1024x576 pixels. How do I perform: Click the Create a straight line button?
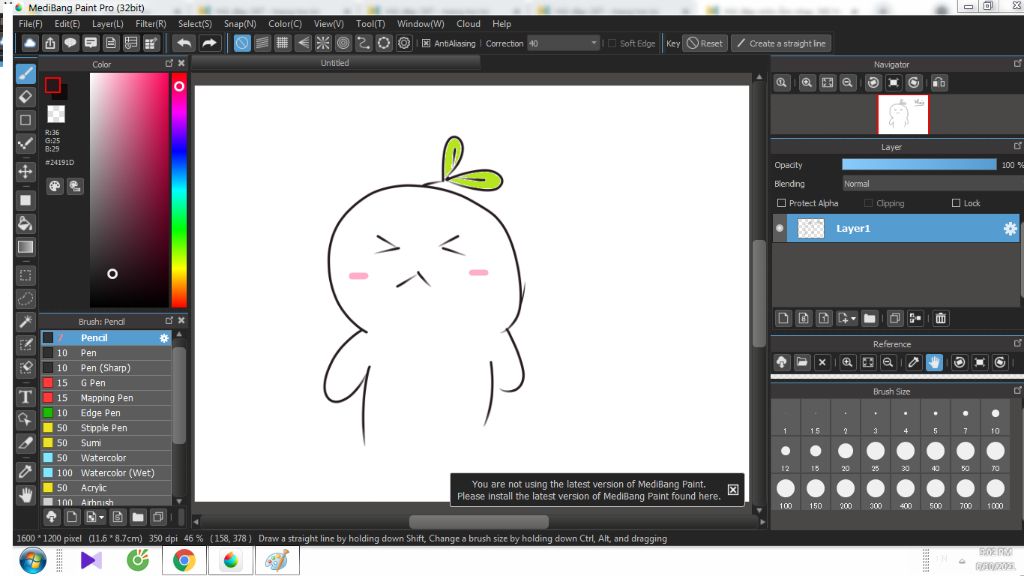780,44
